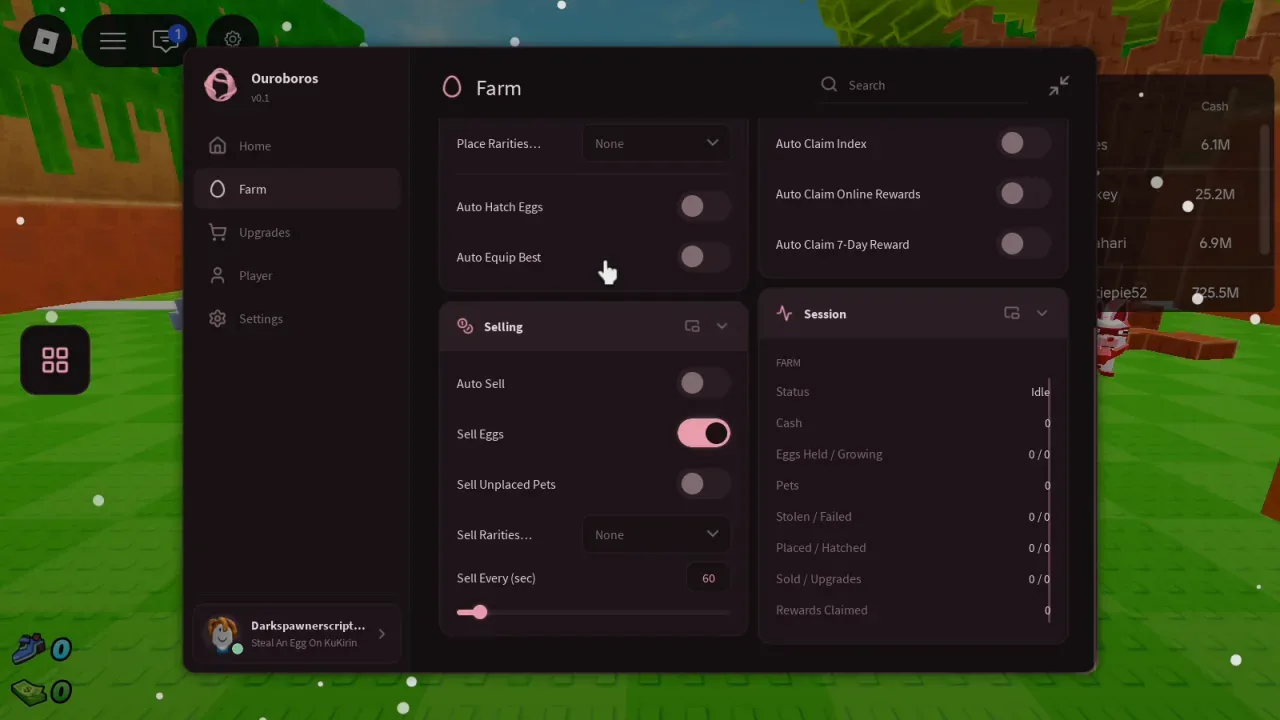This screenshot has height=720, width=1280.
Task: Adjust the Sell Every slider handle
Action: (479, 612)
